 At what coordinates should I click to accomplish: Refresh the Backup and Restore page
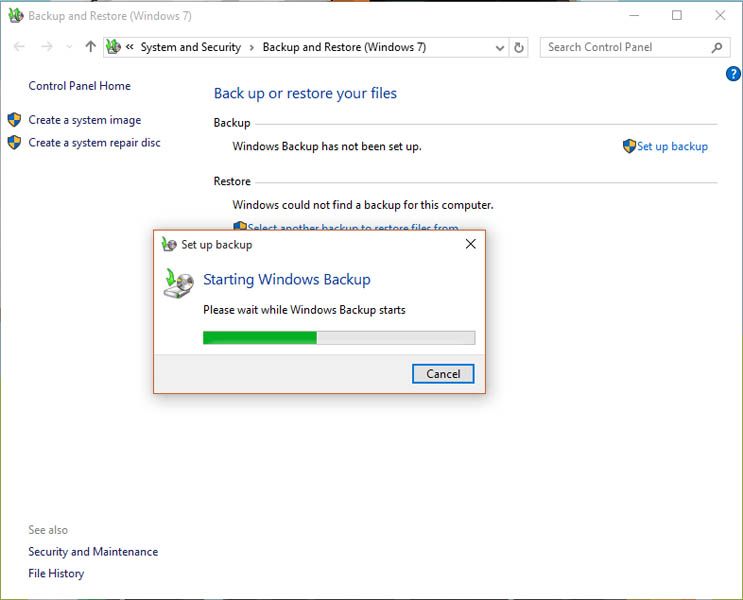(x=519, y=47)
